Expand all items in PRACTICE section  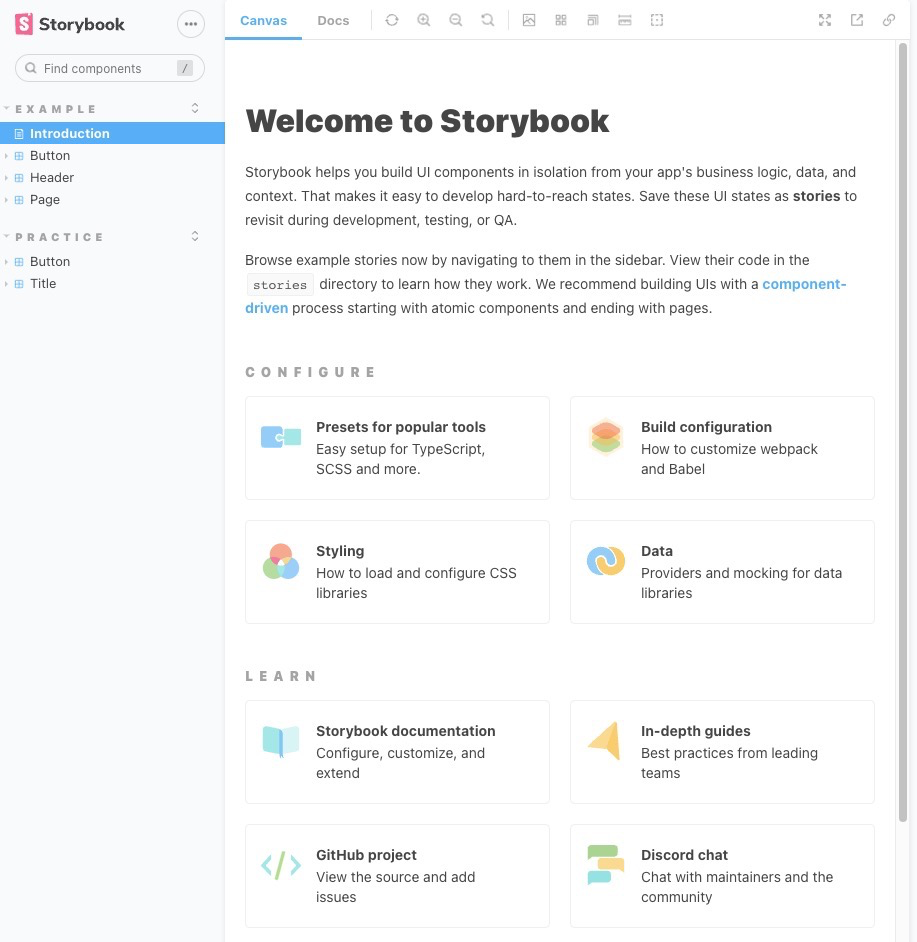[195, 236]
